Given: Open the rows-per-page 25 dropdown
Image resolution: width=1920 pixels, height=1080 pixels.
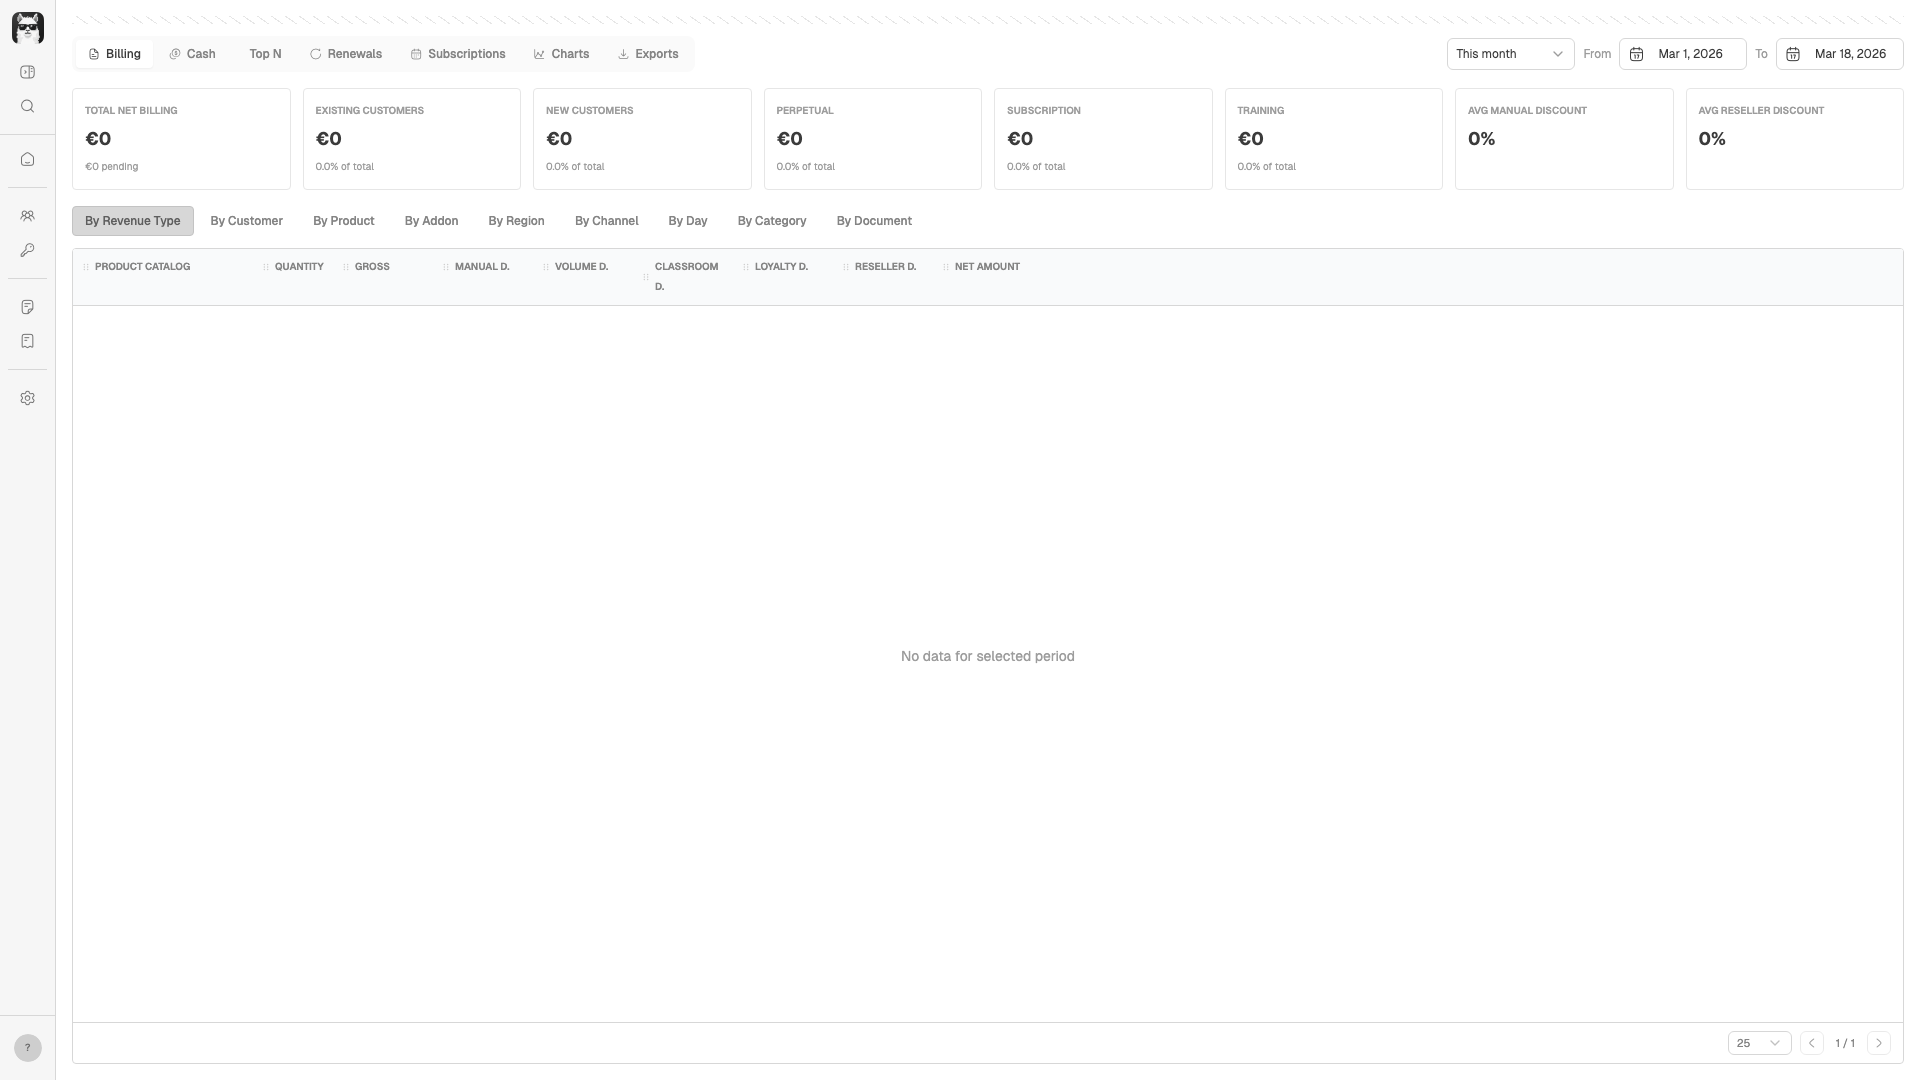Looking at the screenshot, I should click(x=1758, y=1043).
